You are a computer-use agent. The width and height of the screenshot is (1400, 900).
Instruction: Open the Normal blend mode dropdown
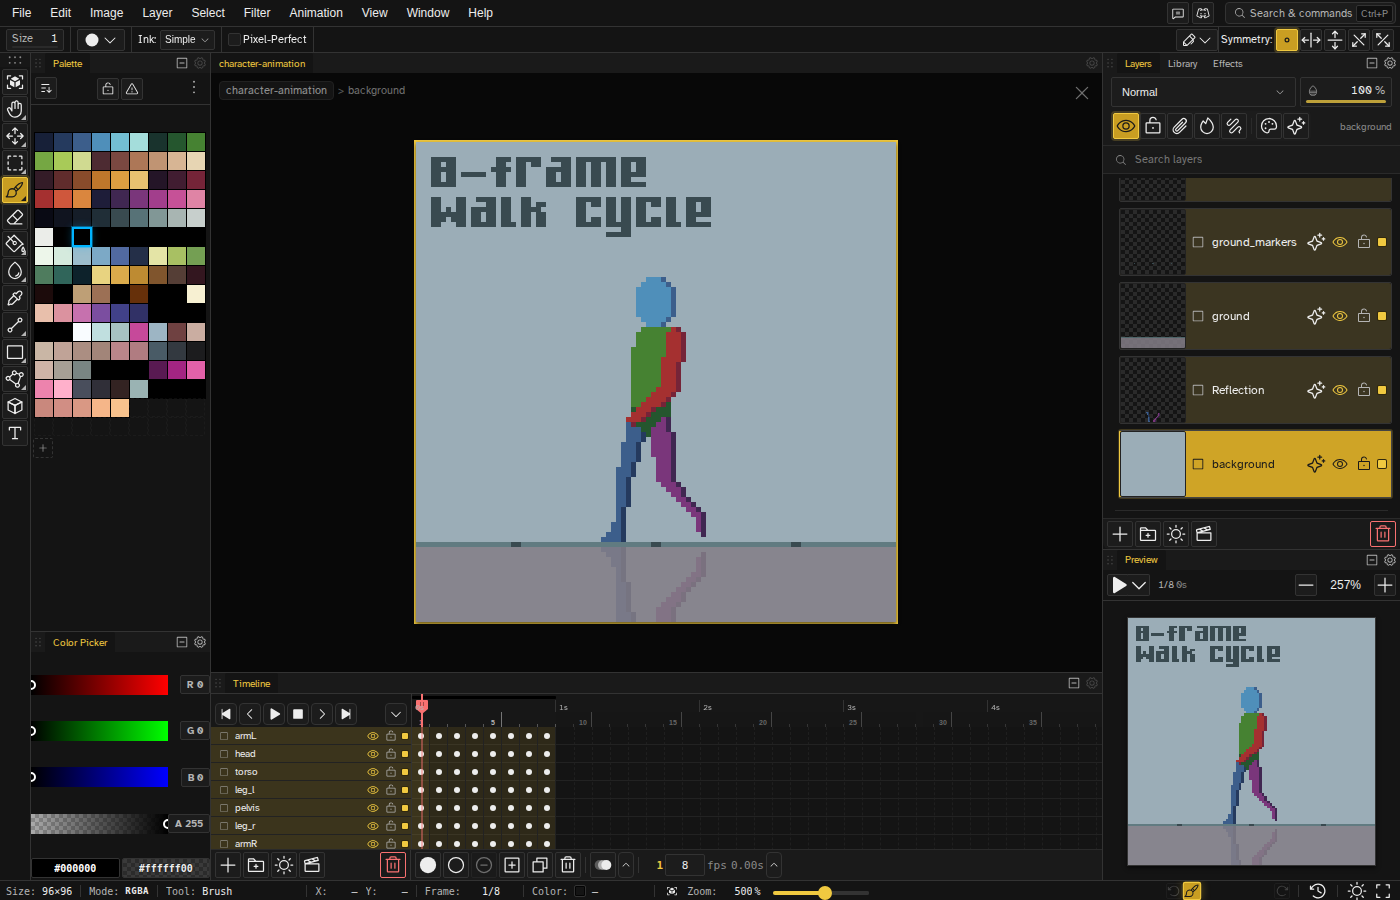click(x=1203, y=92)
